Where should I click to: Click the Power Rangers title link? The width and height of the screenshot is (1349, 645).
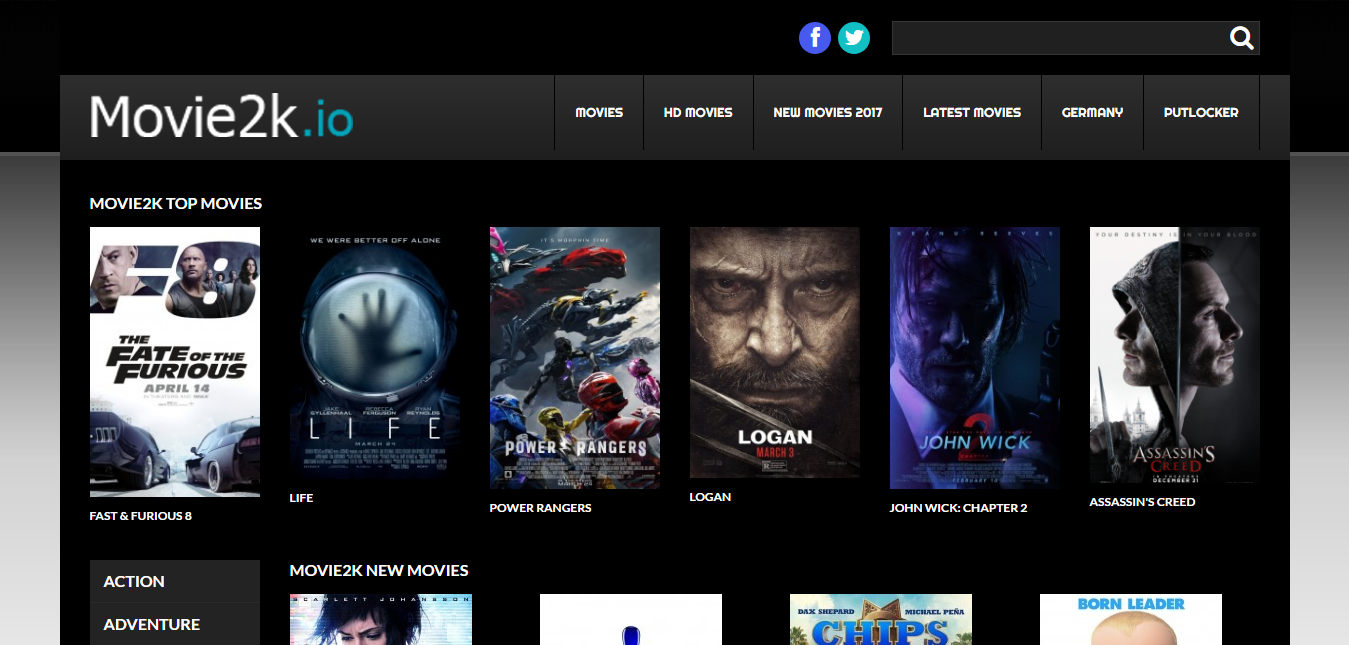540,508
